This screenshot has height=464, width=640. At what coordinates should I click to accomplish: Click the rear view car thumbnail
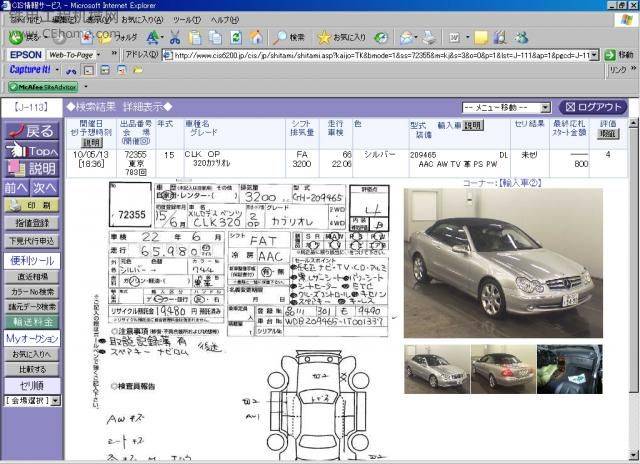[x=503, y=369]
